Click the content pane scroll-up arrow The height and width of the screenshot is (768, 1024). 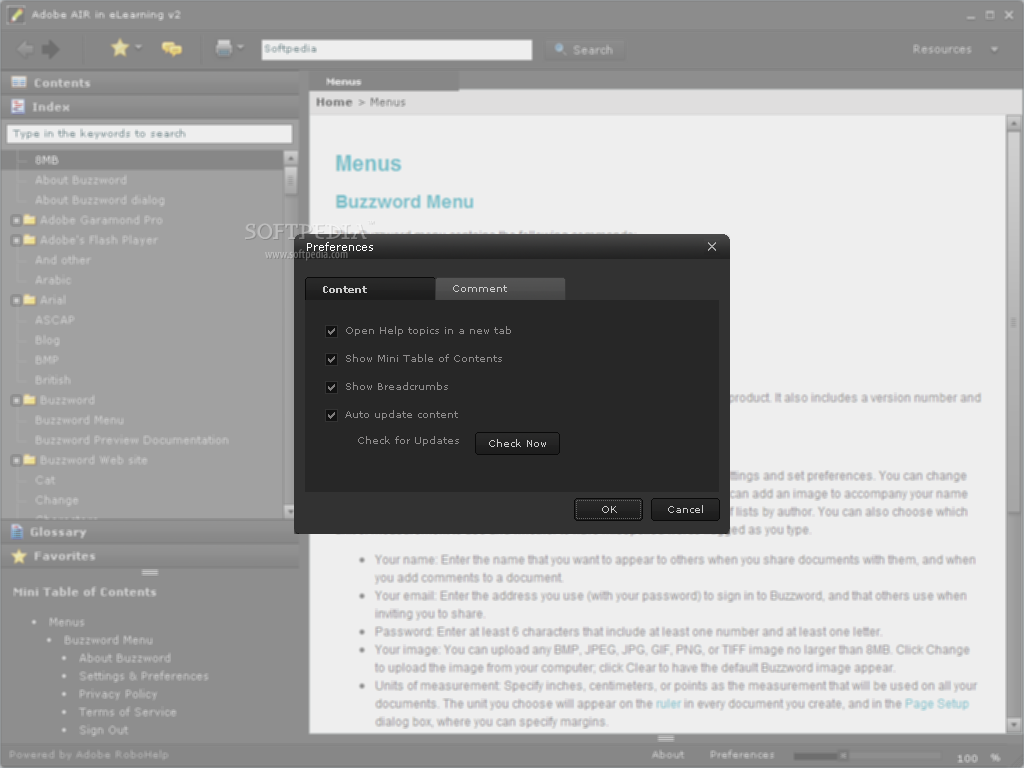tap(1014, 123)
